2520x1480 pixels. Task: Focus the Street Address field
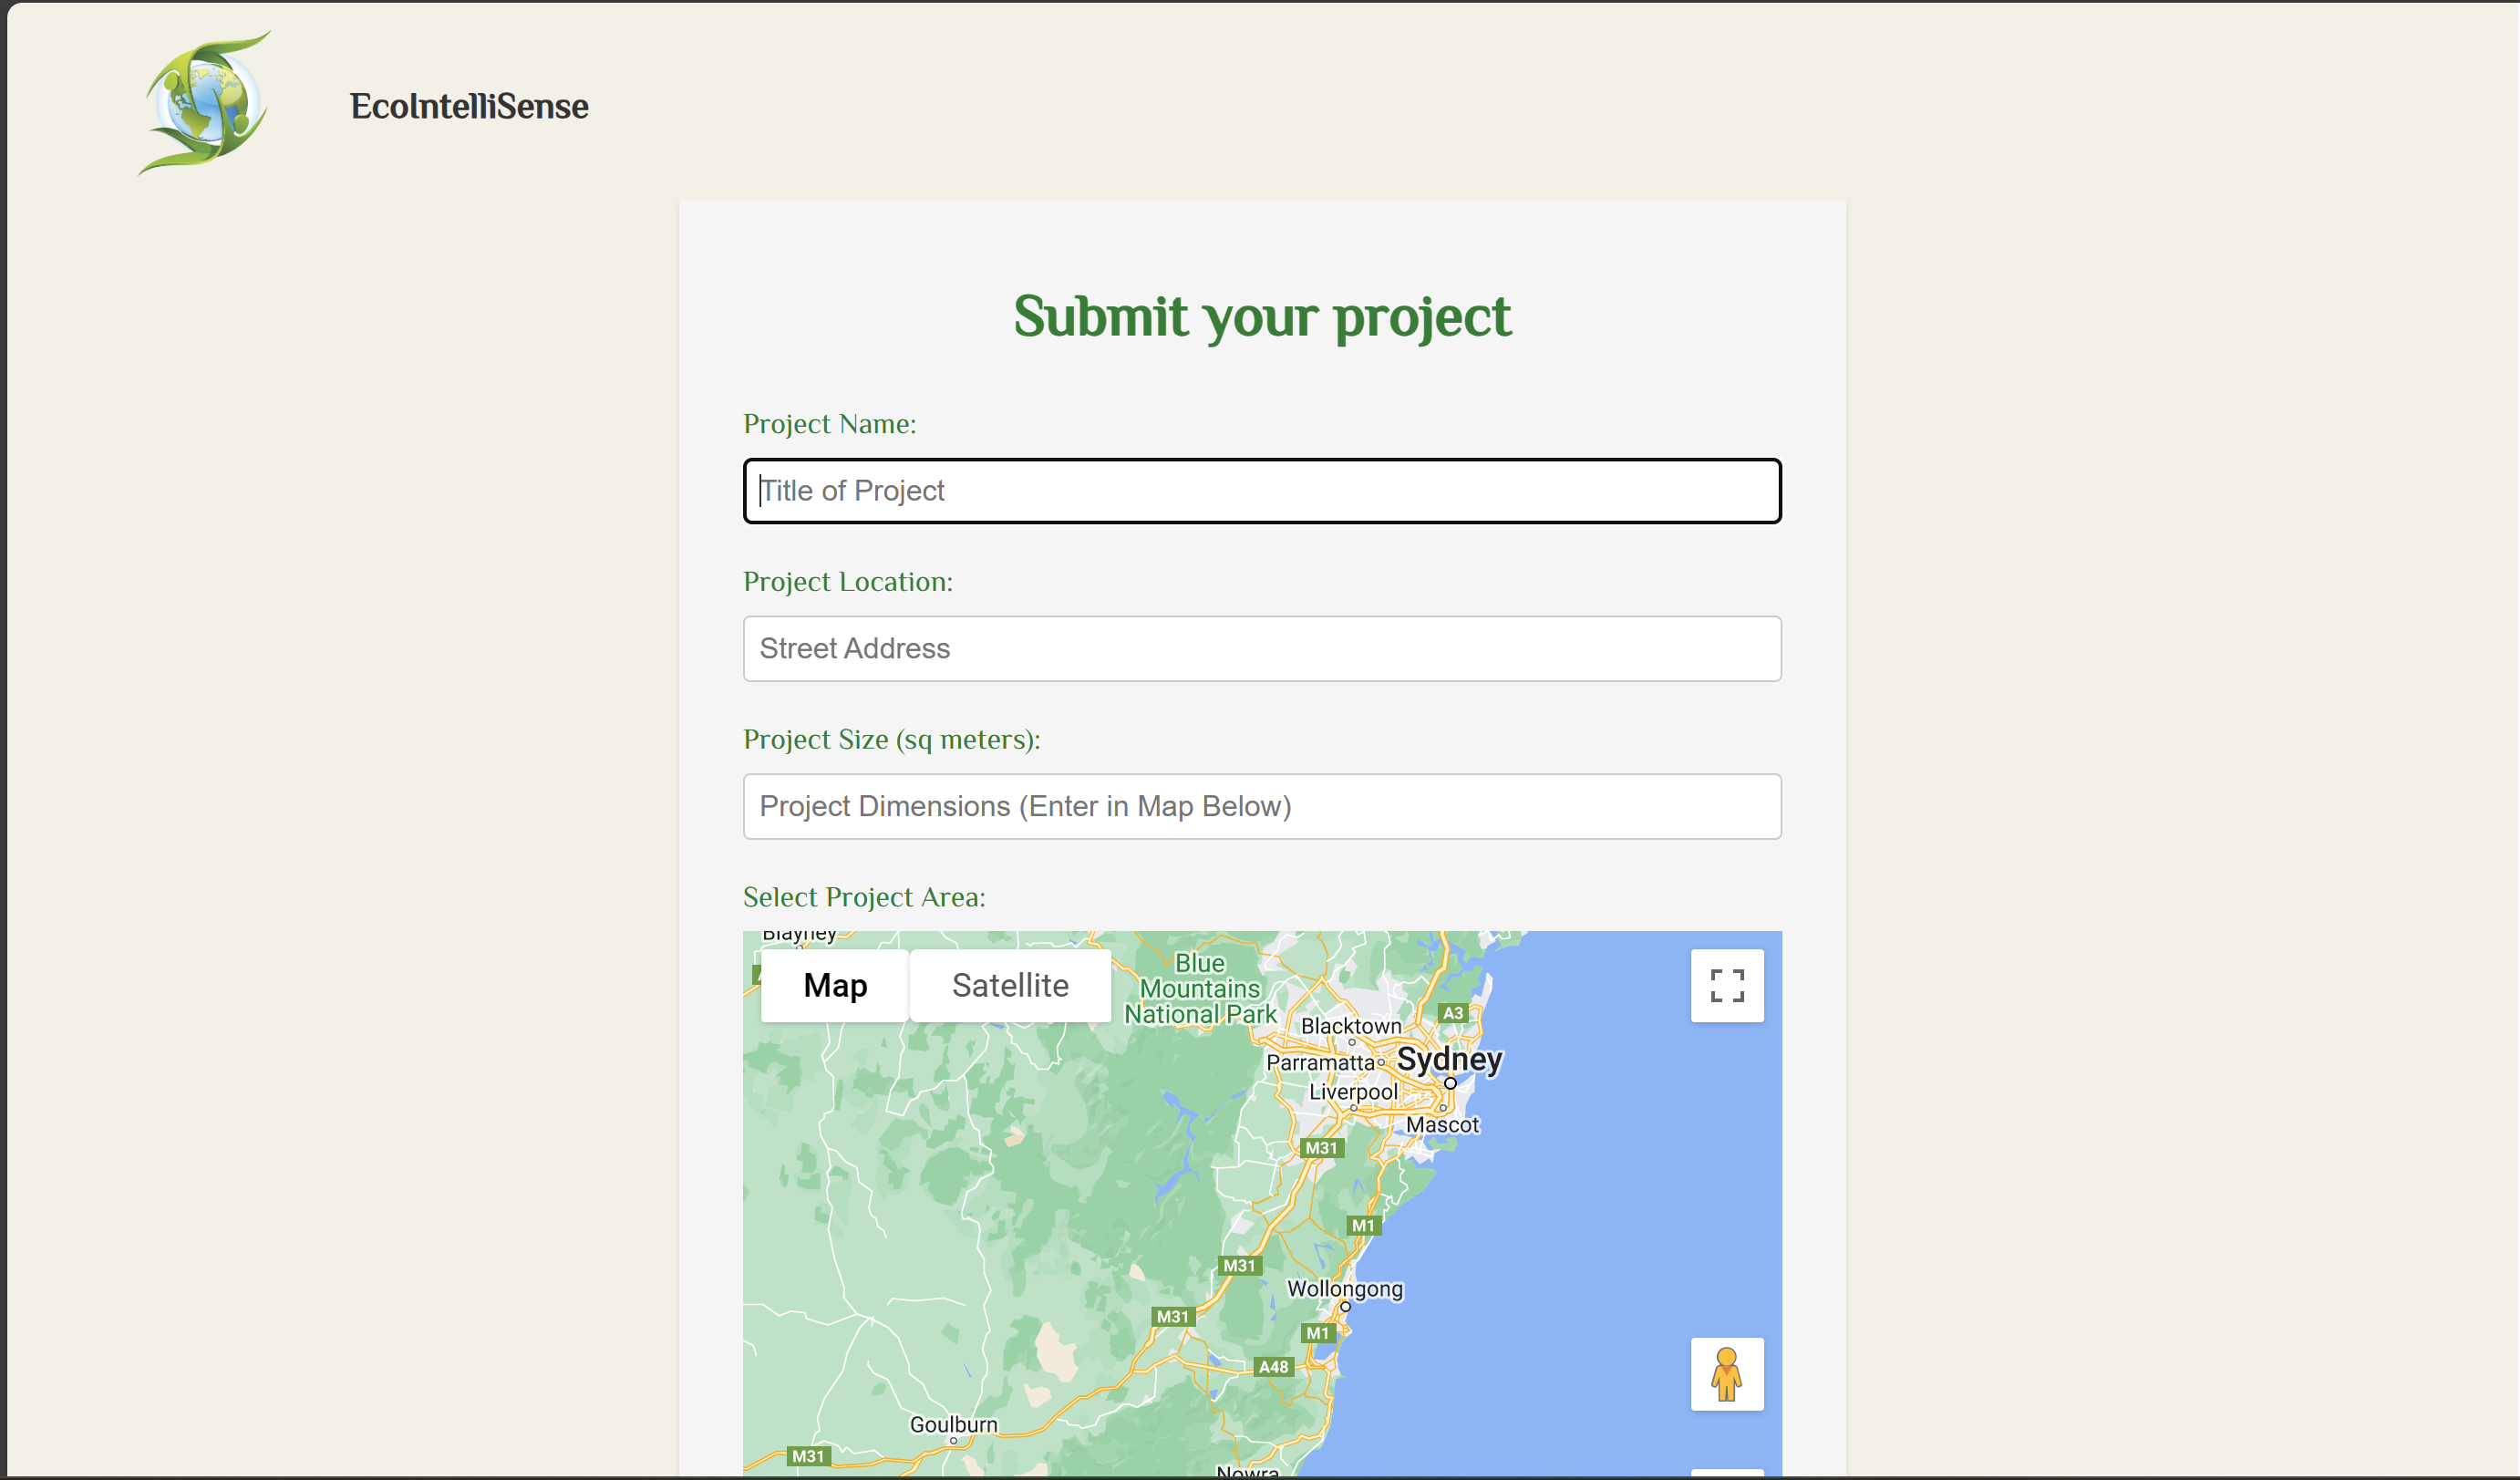(x=1261, y=648)
